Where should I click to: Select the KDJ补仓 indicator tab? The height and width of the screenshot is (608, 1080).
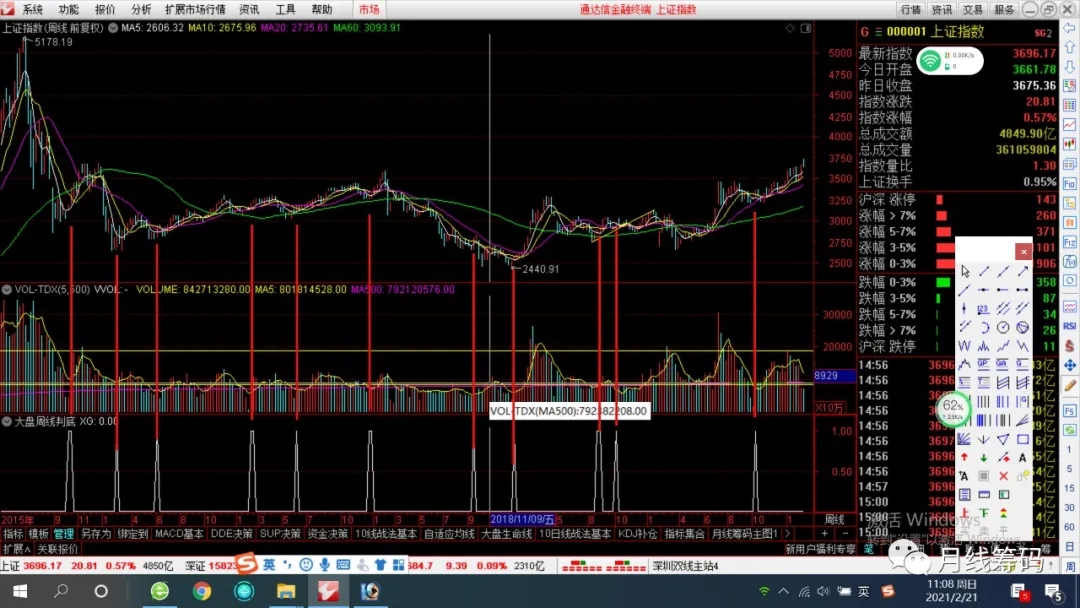636,534
